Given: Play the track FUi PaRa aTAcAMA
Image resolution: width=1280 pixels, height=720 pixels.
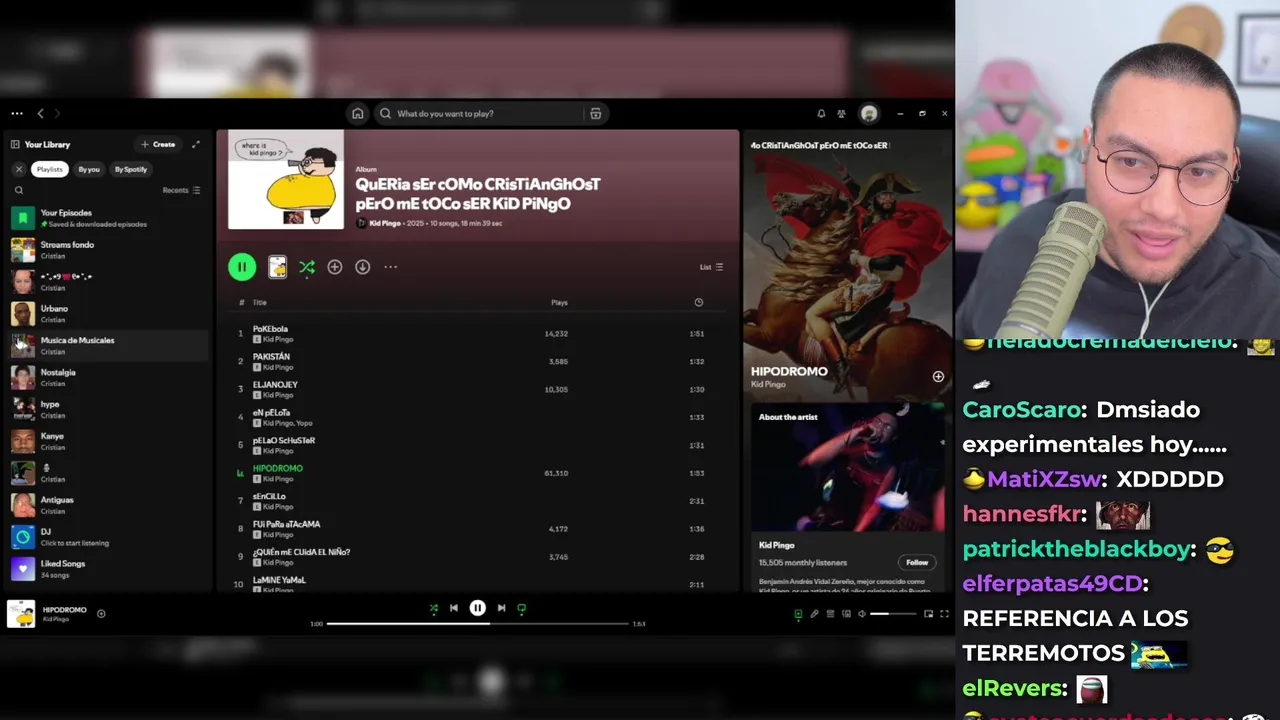Looking at the screenshot, I should click(478, 529).
